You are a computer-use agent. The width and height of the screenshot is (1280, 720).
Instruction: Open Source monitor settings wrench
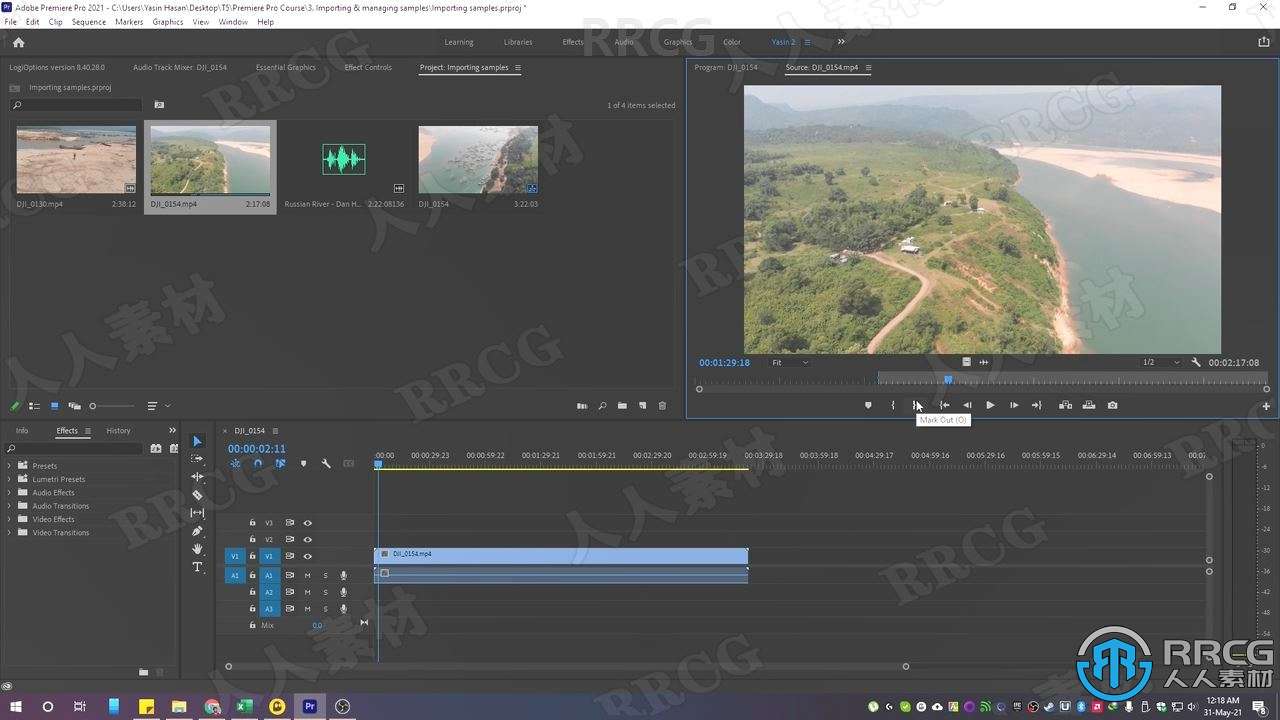(1196, 362)
